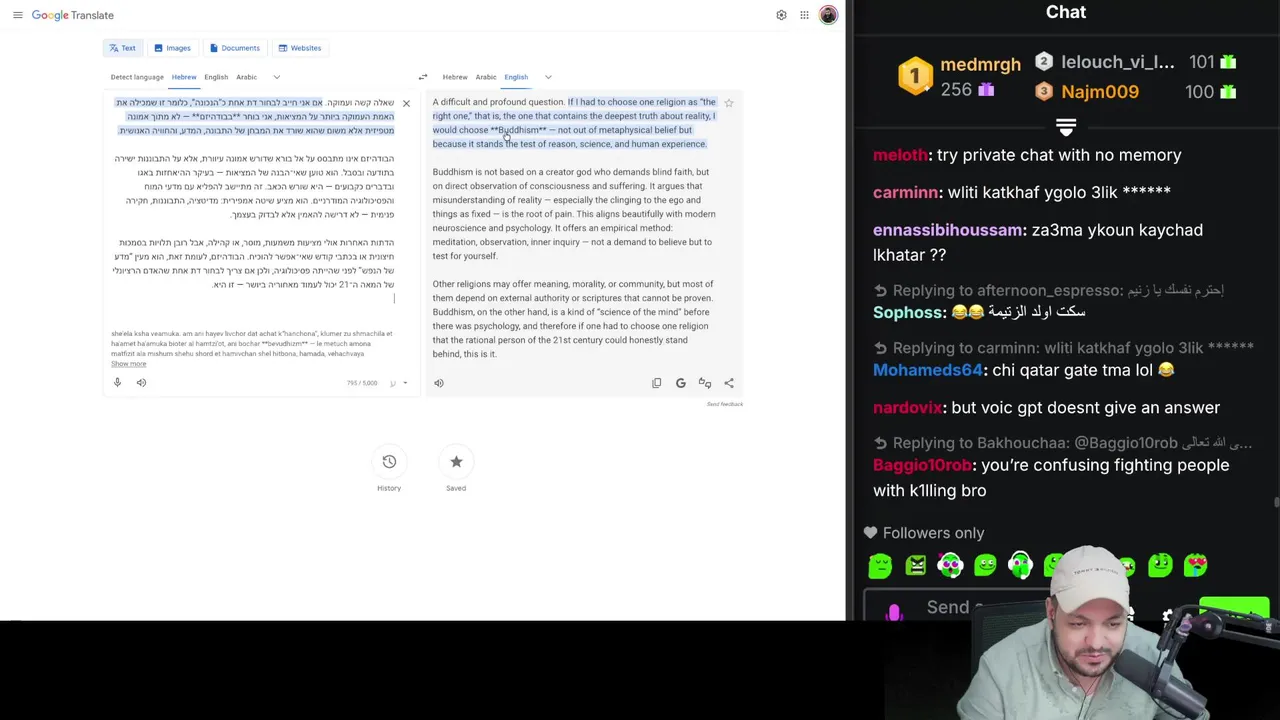Share the translation
This screenshot has height=720, width=1280.
click(x=729, y=383)
